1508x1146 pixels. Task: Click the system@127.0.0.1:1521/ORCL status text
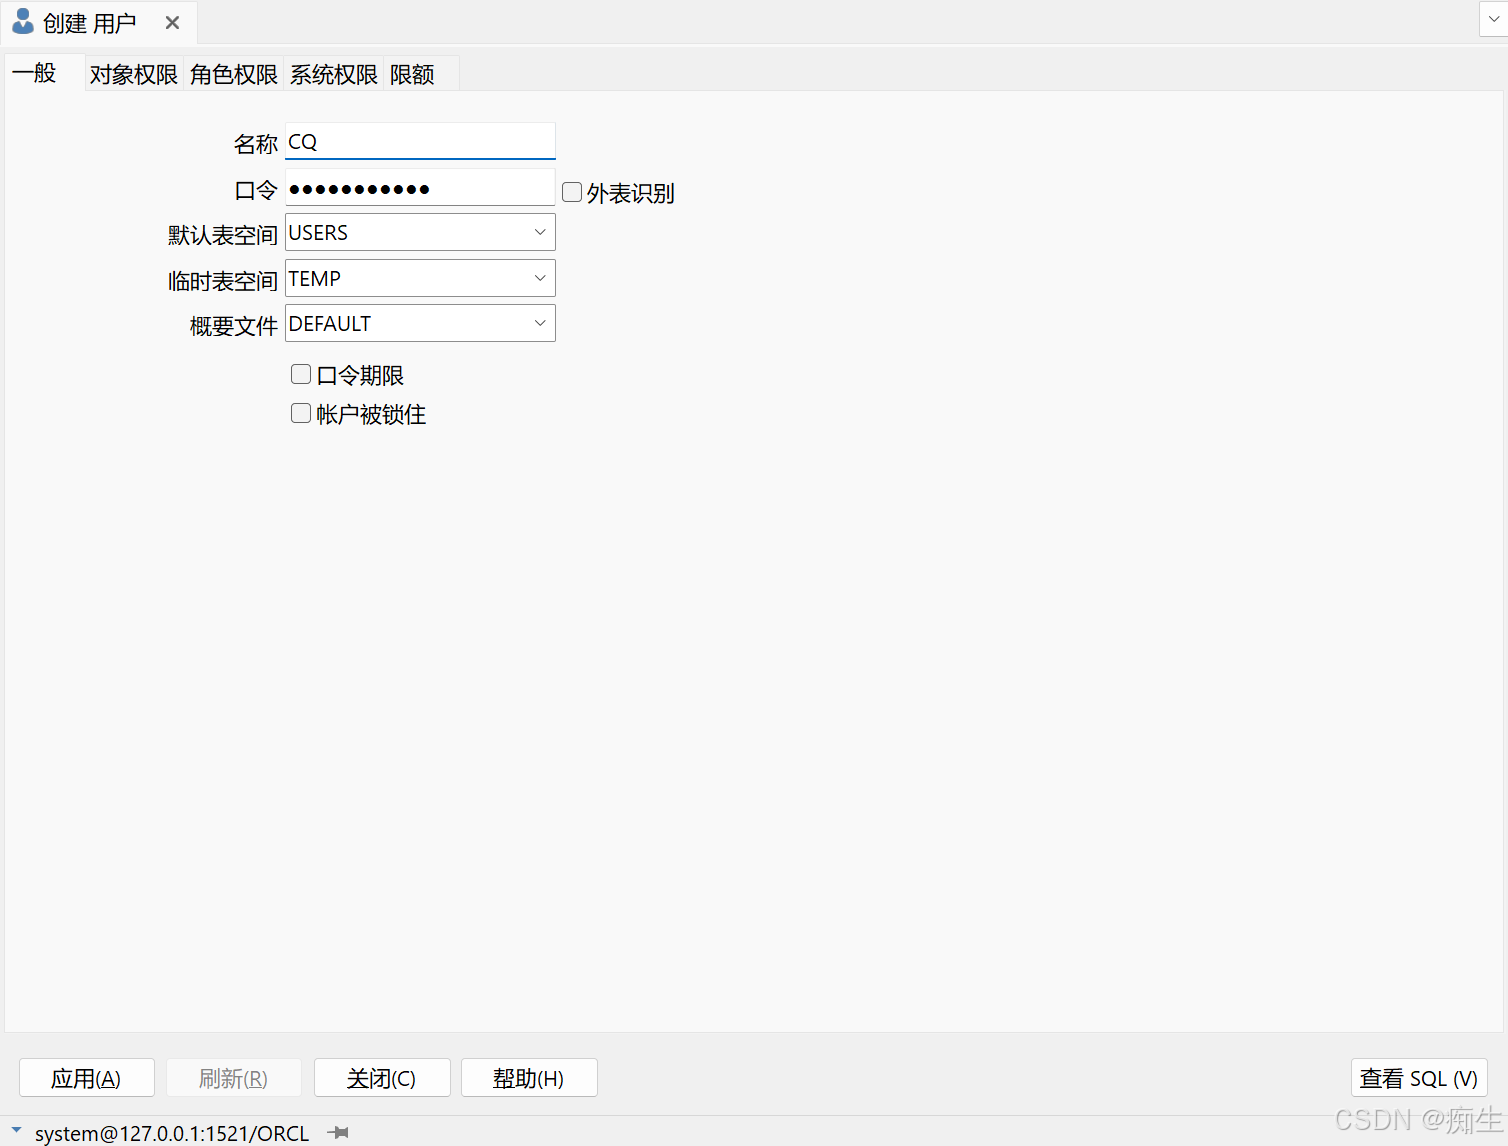point(172,1133)
